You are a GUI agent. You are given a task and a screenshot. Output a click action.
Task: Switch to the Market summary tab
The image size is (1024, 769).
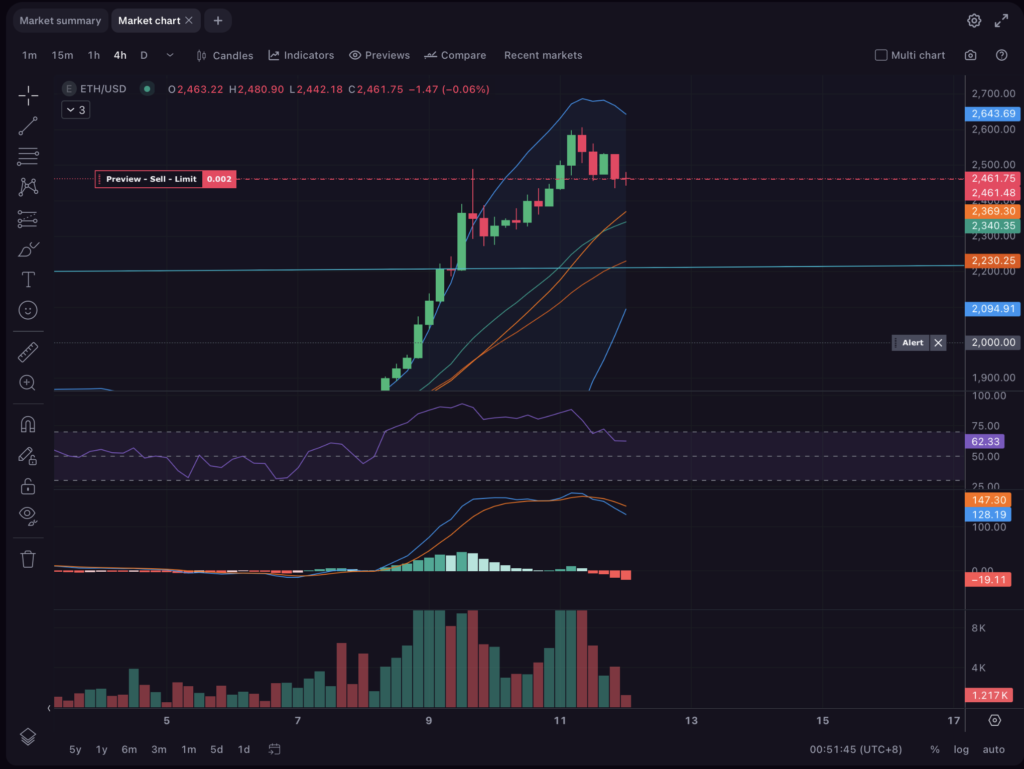click(60, 21)
